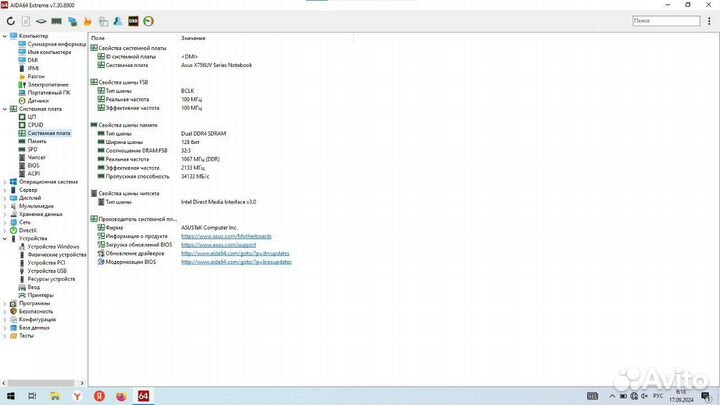The height and width of the screenshot is (405, 720).
Task: Click the Windows Start button
Action: pyautogui.click(x=10, y=395)
